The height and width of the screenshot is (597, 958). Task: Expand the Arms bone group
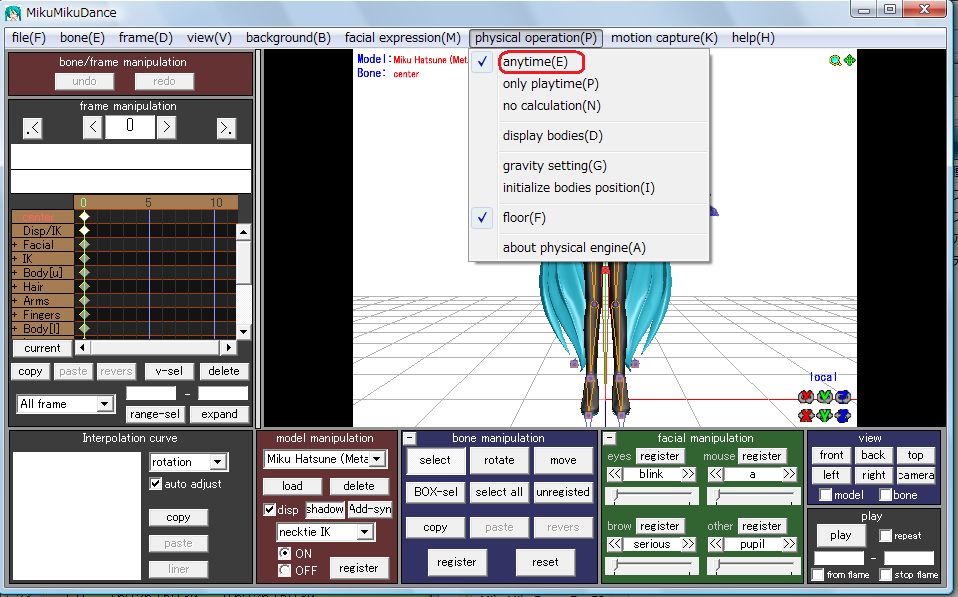click(x=15, y=301)
